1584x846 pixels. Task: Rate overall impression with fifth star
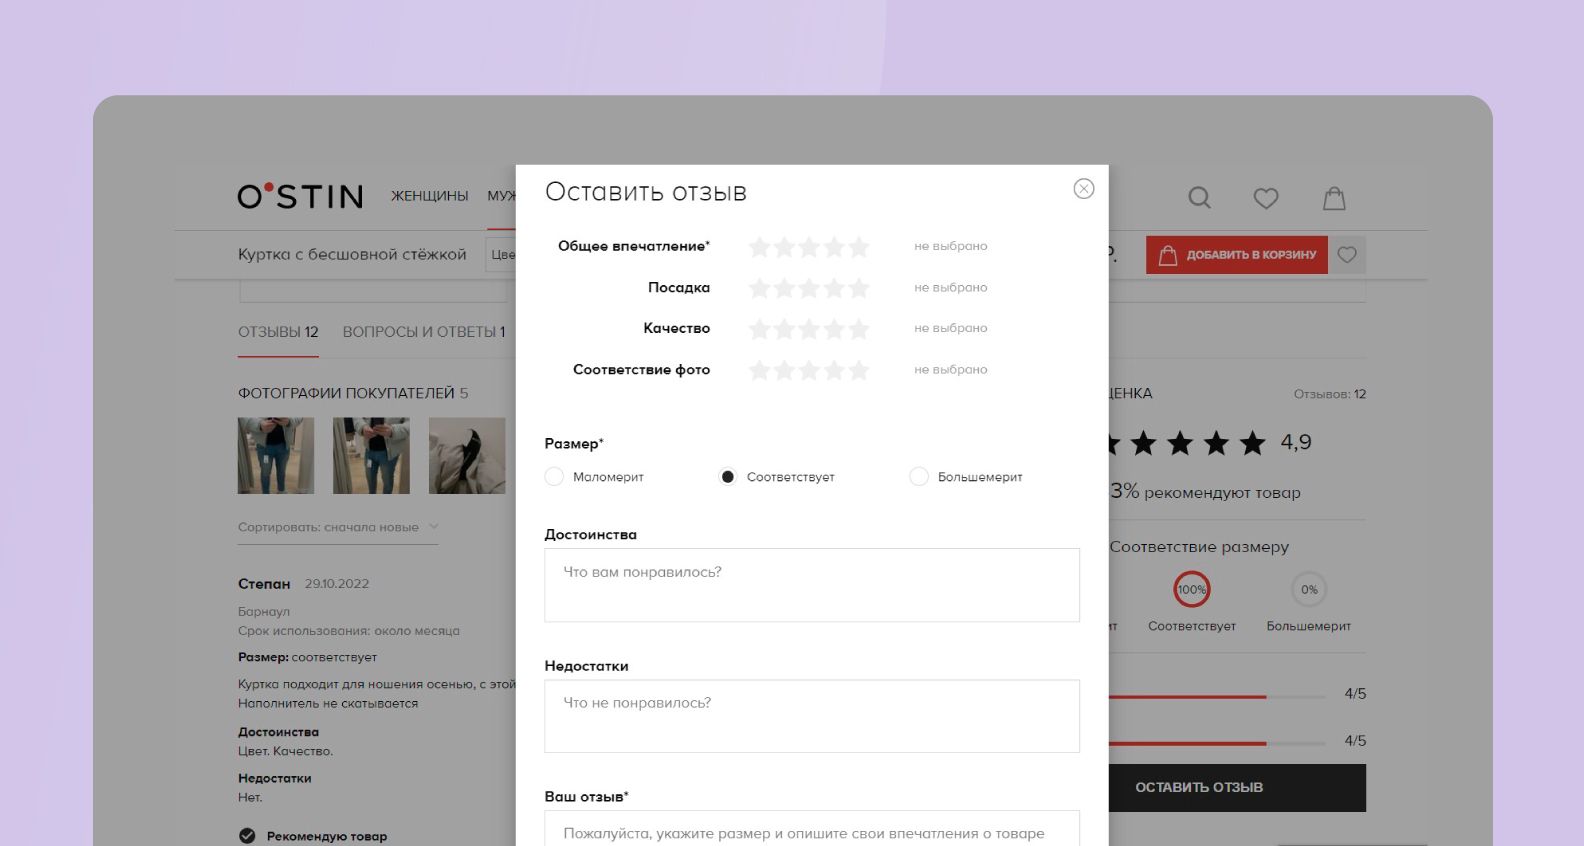pyautogui.click(x=859, y=247)
